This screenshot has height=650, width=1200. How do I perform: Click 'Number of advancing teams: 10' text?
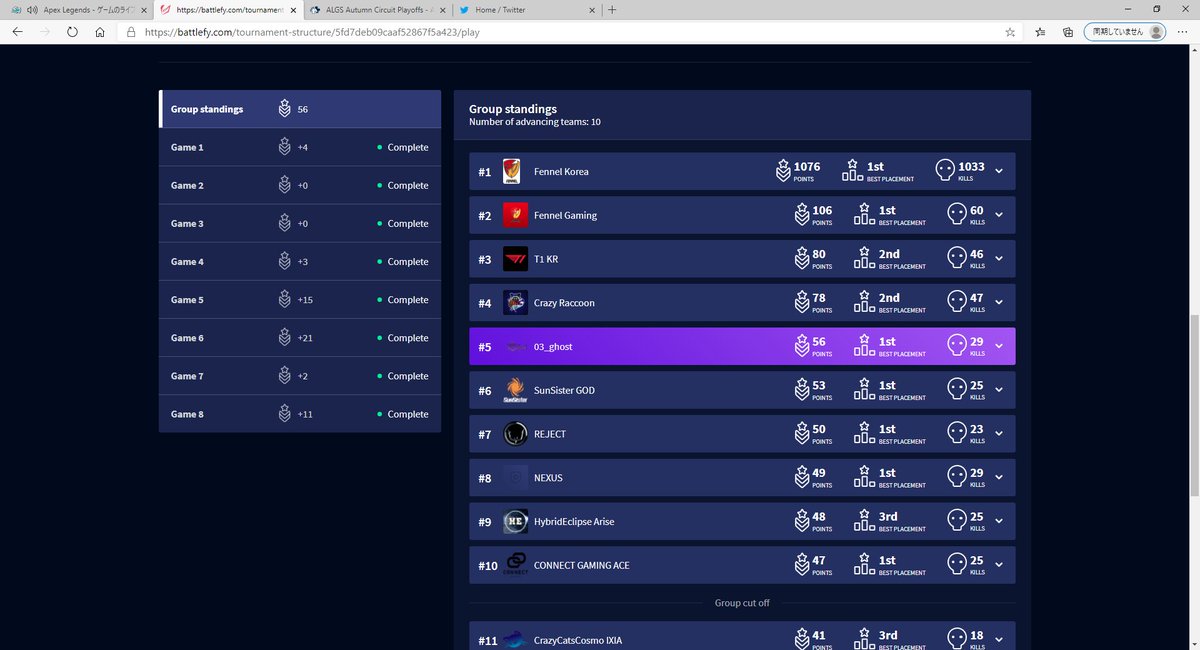tap(535, 122)
